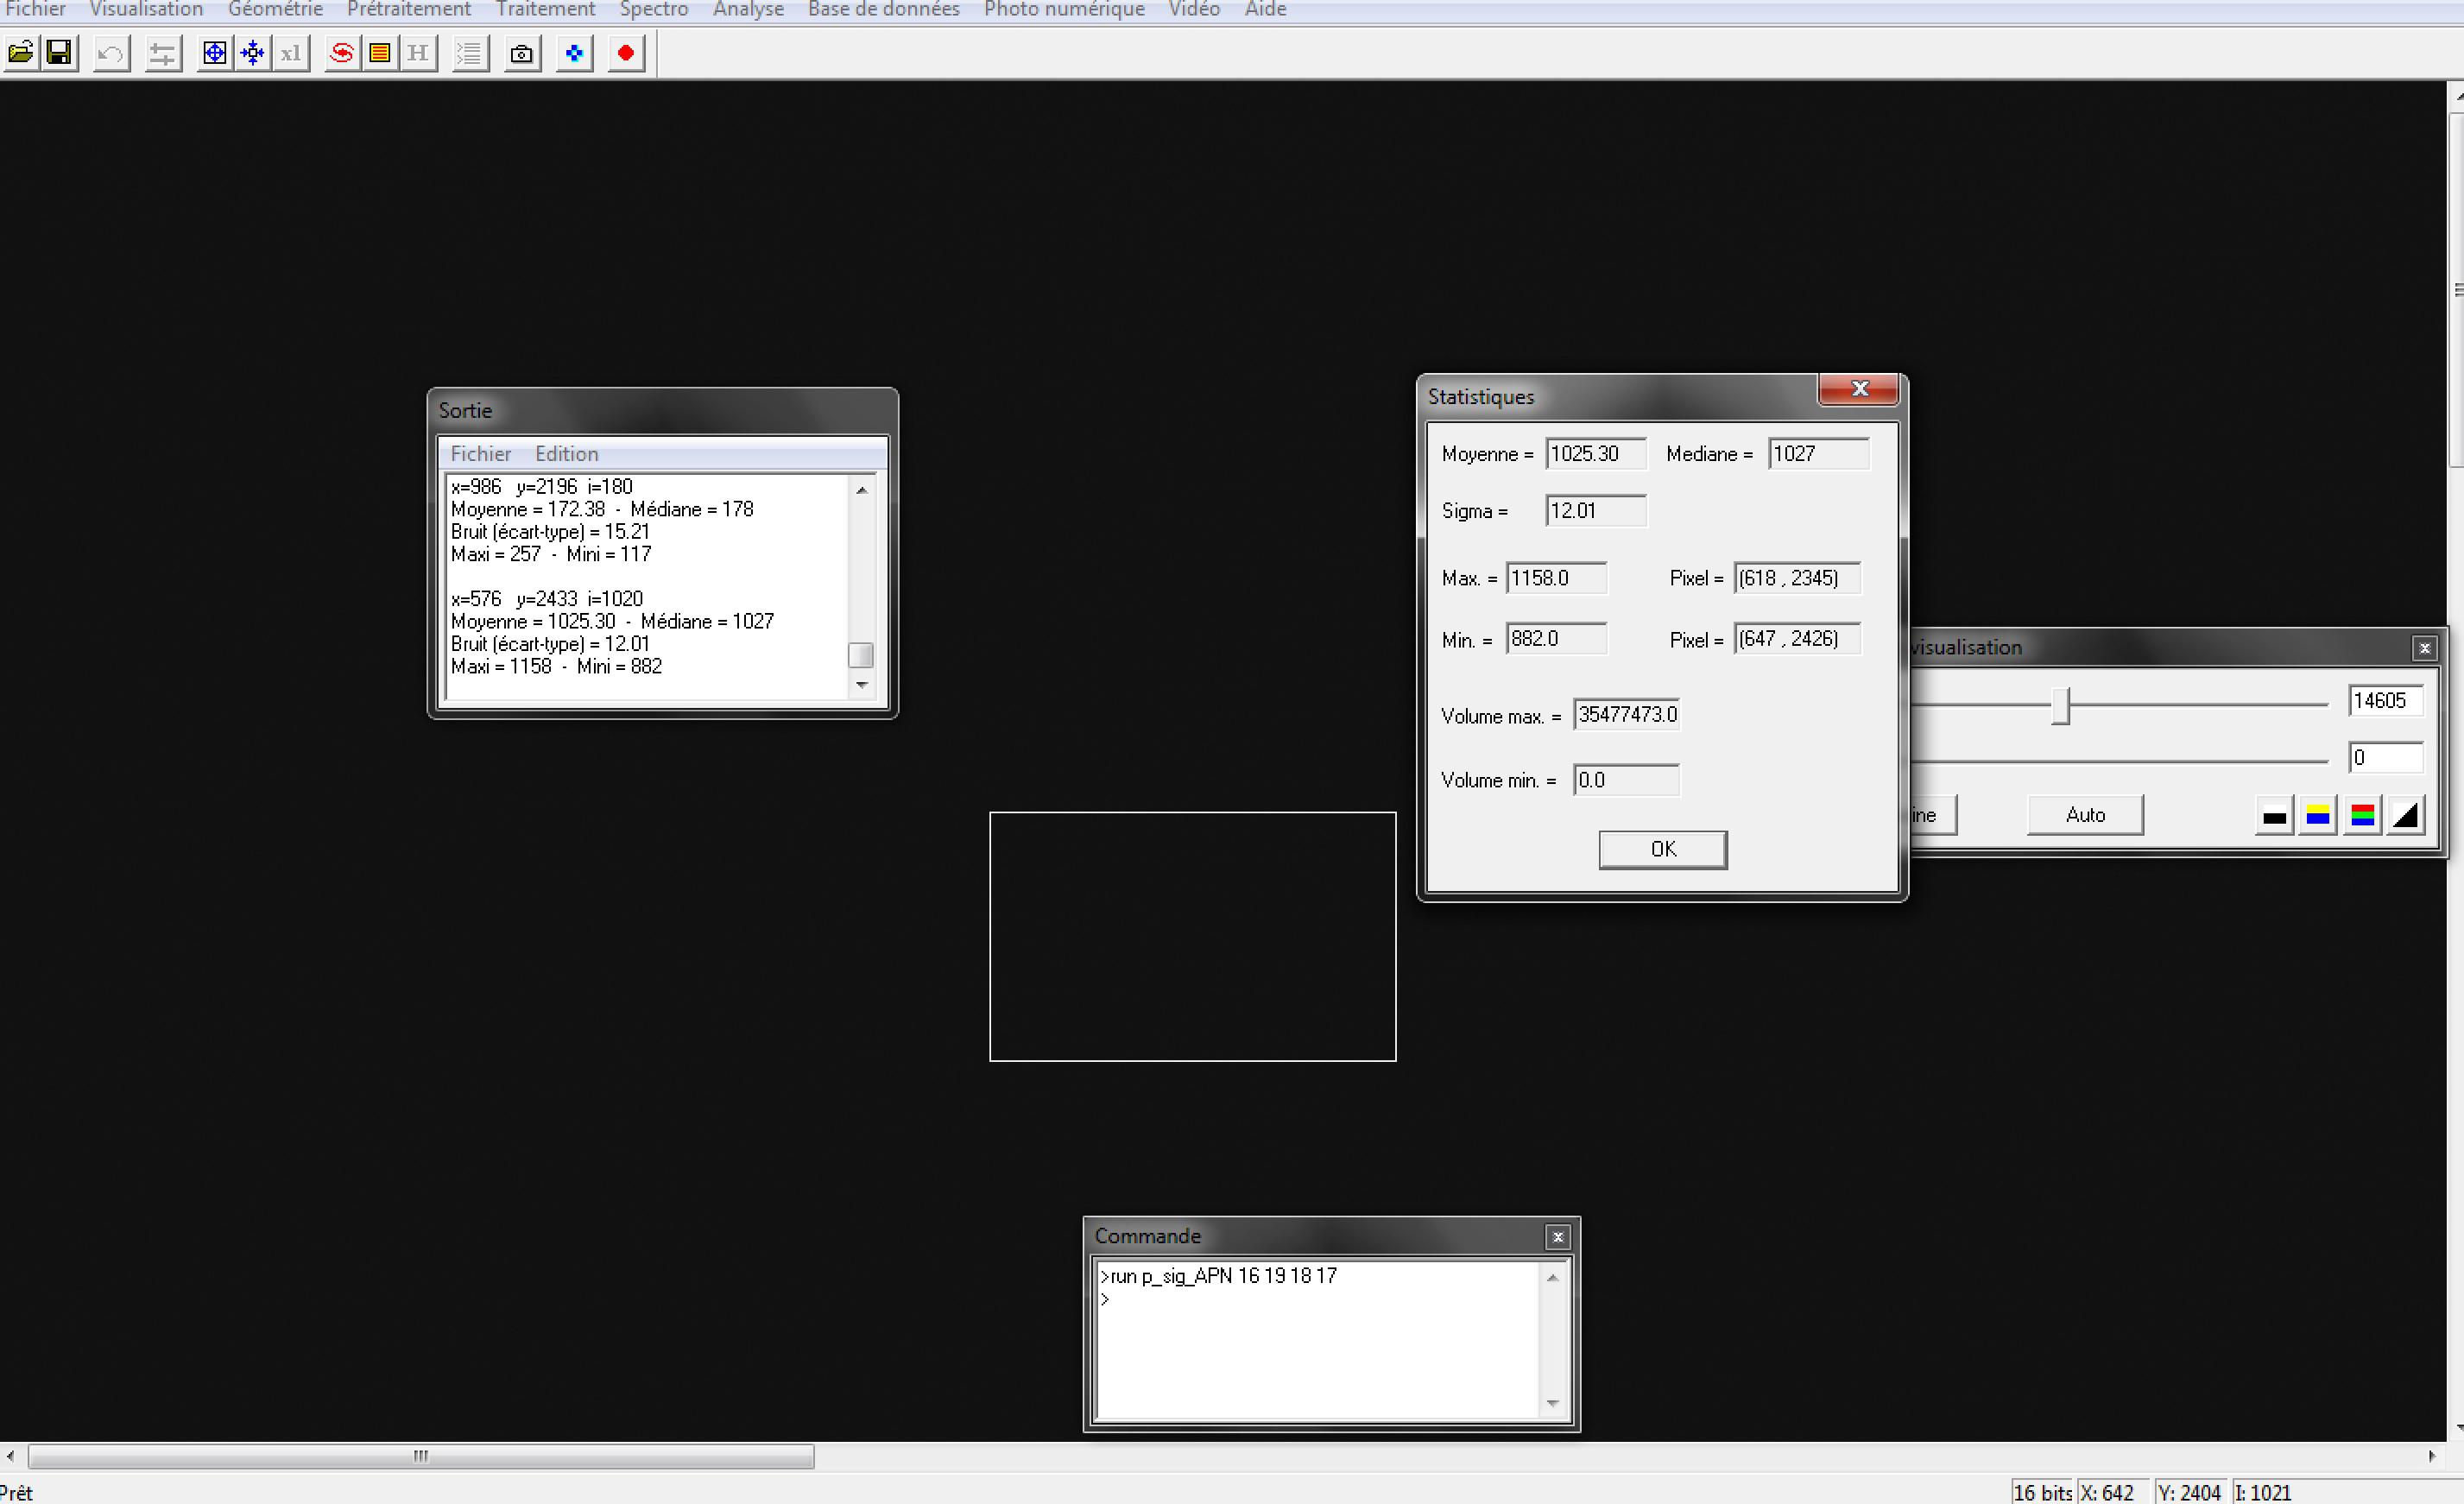Click the red circle record icon
This screenshot has width=2464, height=1504.
[626, 53]
